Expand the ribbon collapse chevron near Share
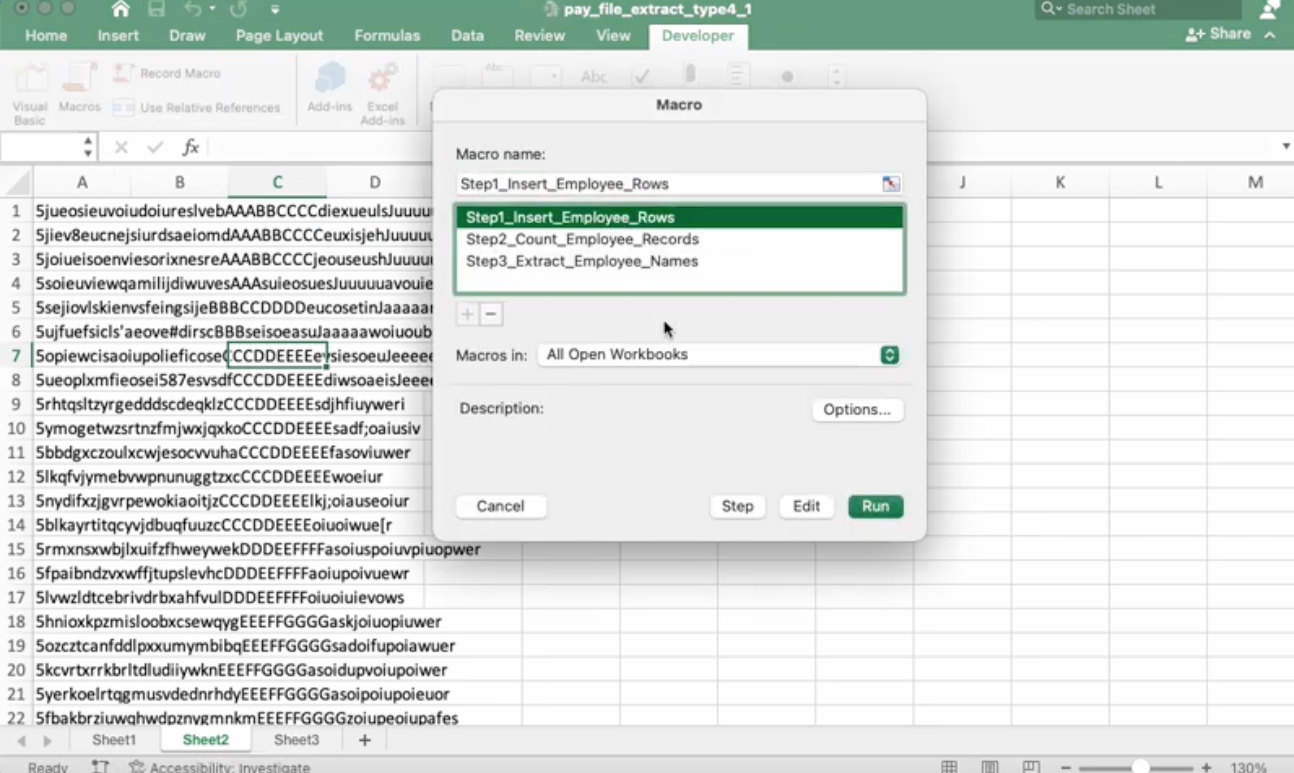1294x773 pixels. coord(1270,33)
